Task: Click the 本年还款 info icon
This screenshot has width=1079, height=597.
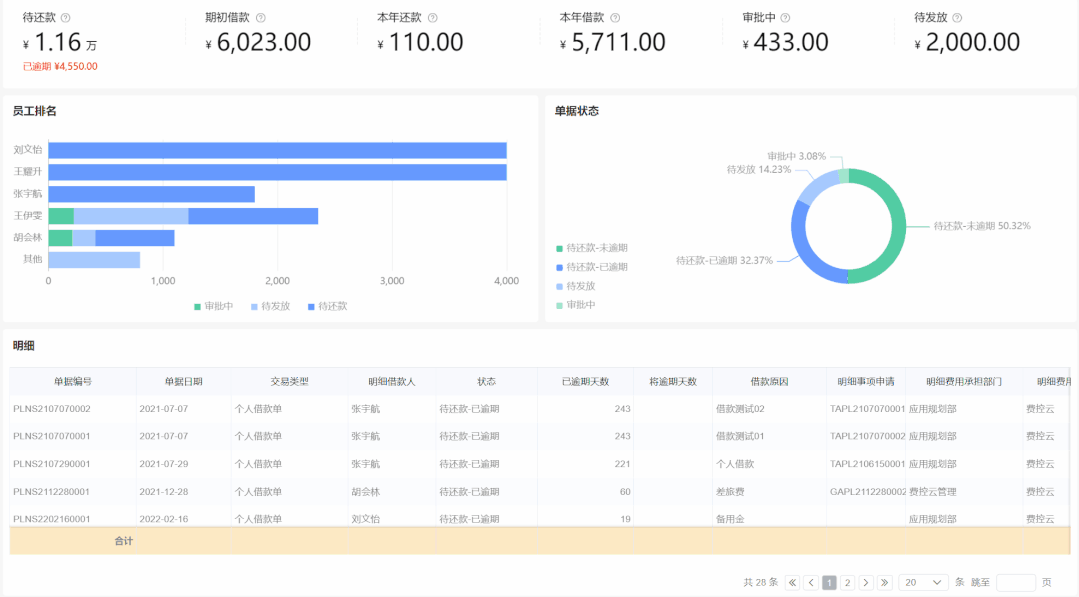Action: coord(433,18)
